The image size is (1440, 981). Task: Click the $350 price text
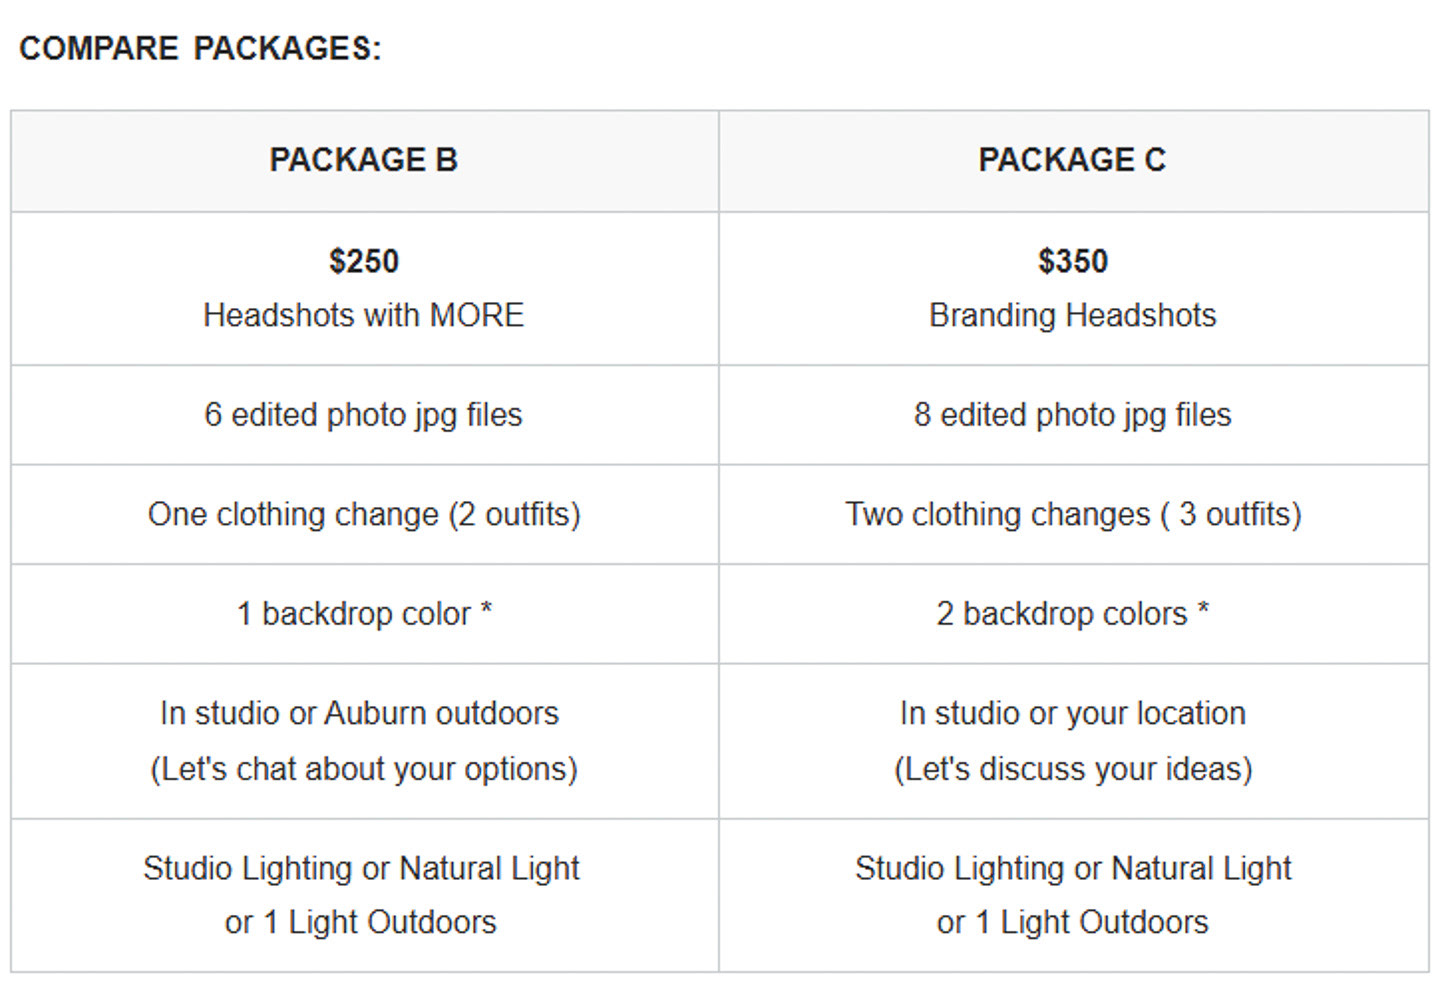(x=1072, y=261)
